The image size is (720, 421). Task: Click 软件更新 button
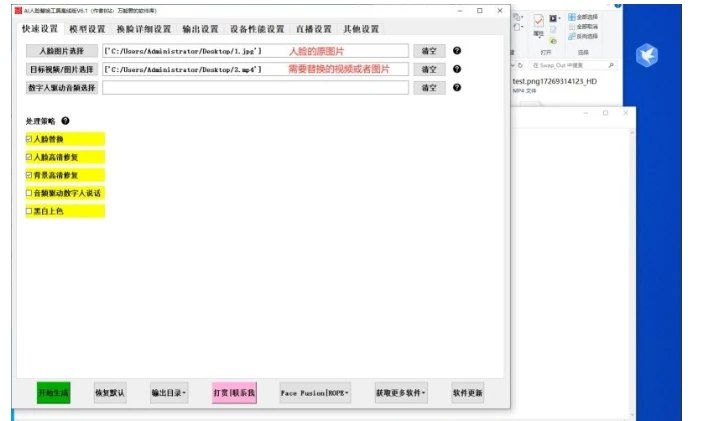click(x=467, y=393)
